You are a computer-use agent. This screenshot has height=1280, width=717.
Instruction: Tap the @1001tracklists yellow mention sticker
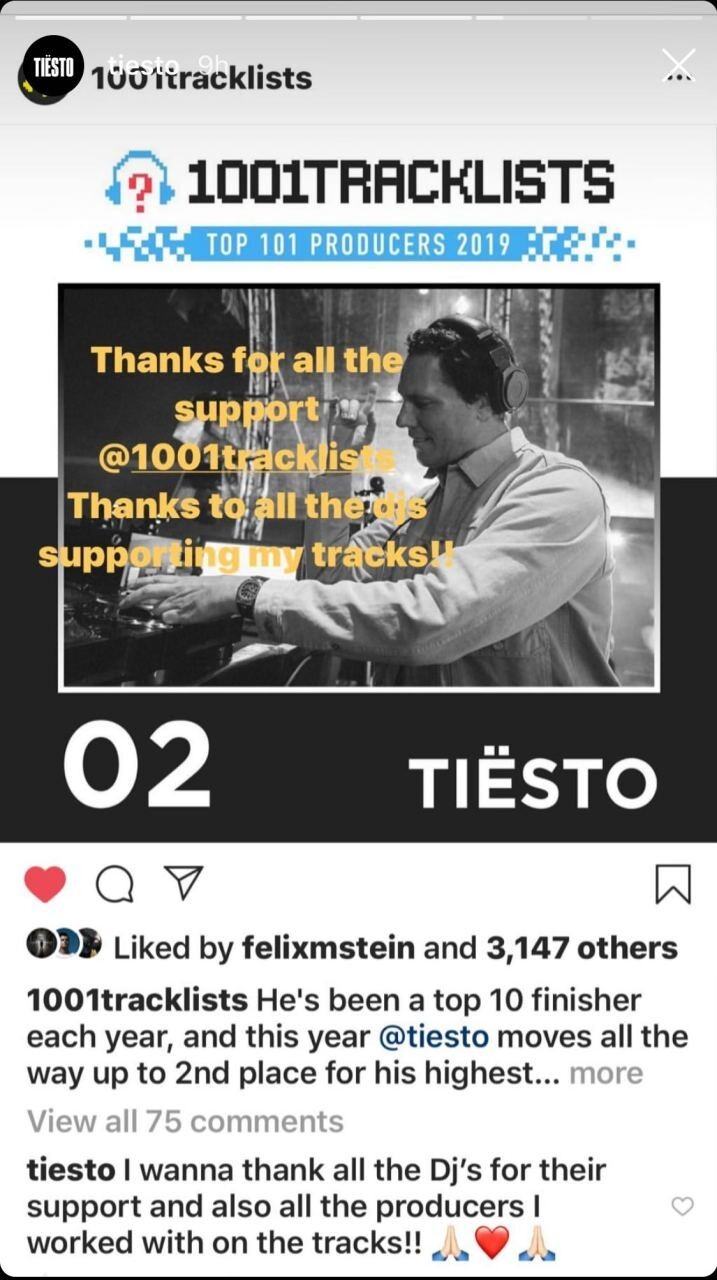pos(247,456)
